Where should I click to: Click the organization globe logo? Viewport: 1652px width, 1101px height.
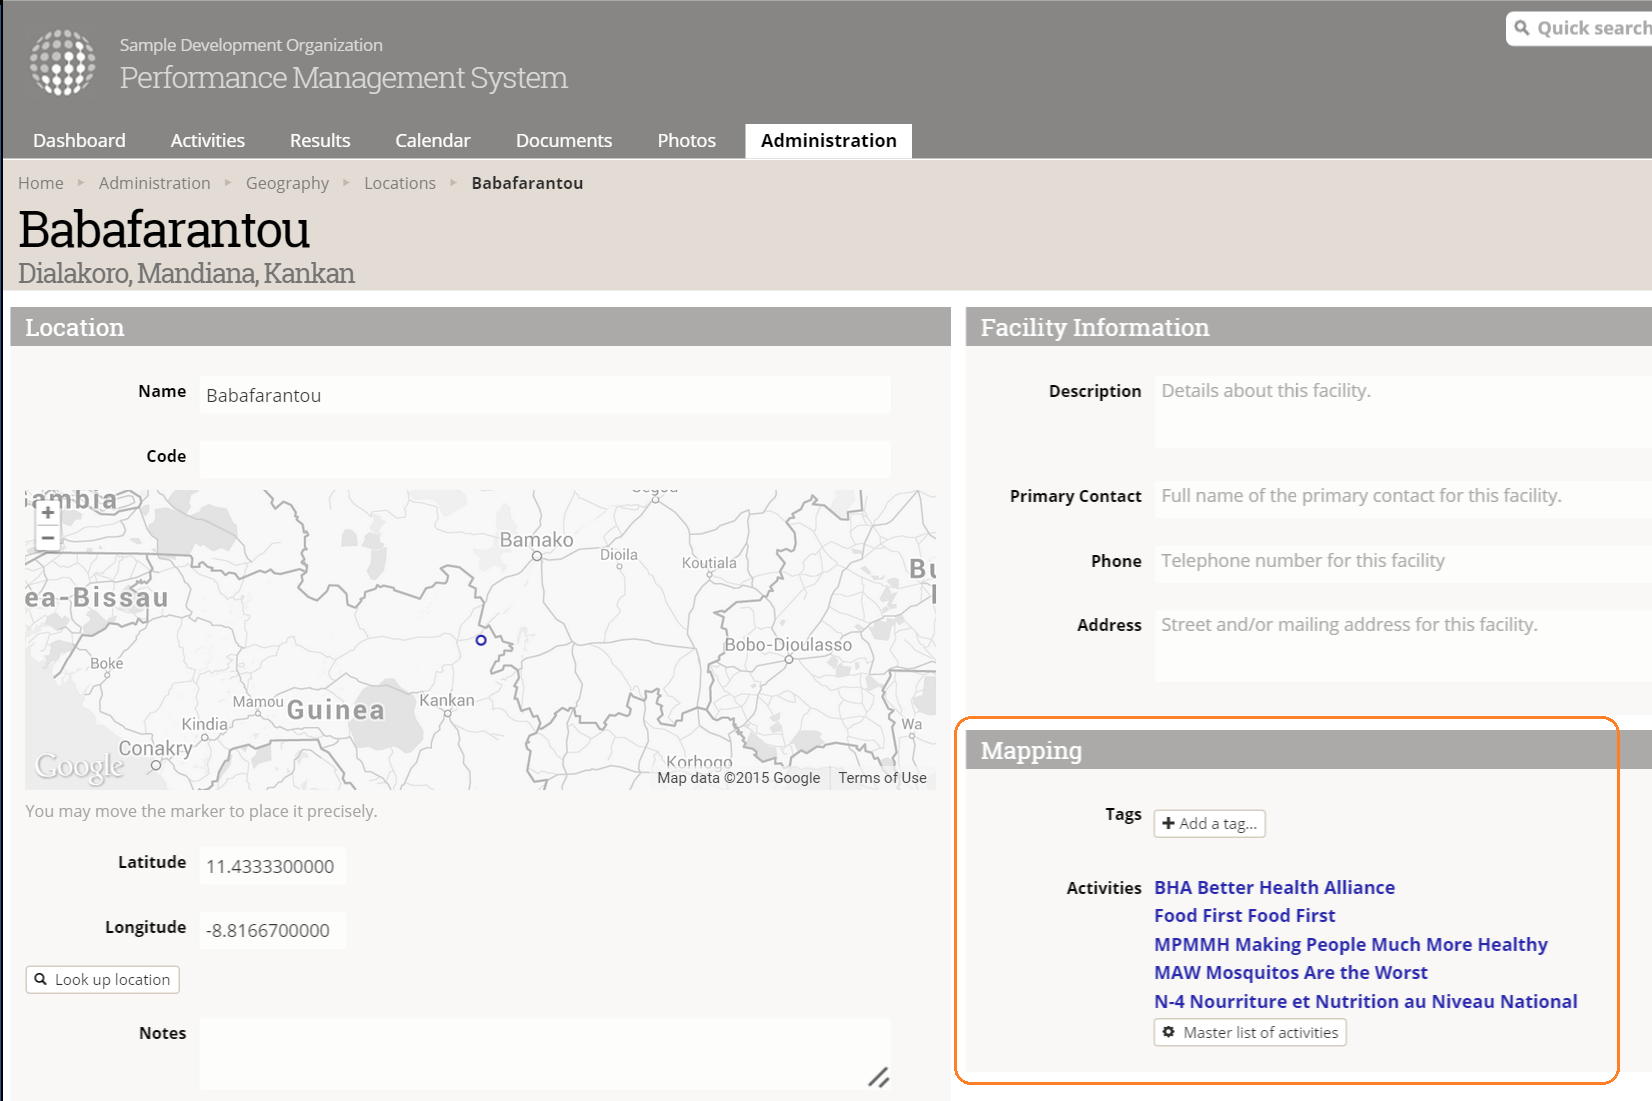(63, 62)
